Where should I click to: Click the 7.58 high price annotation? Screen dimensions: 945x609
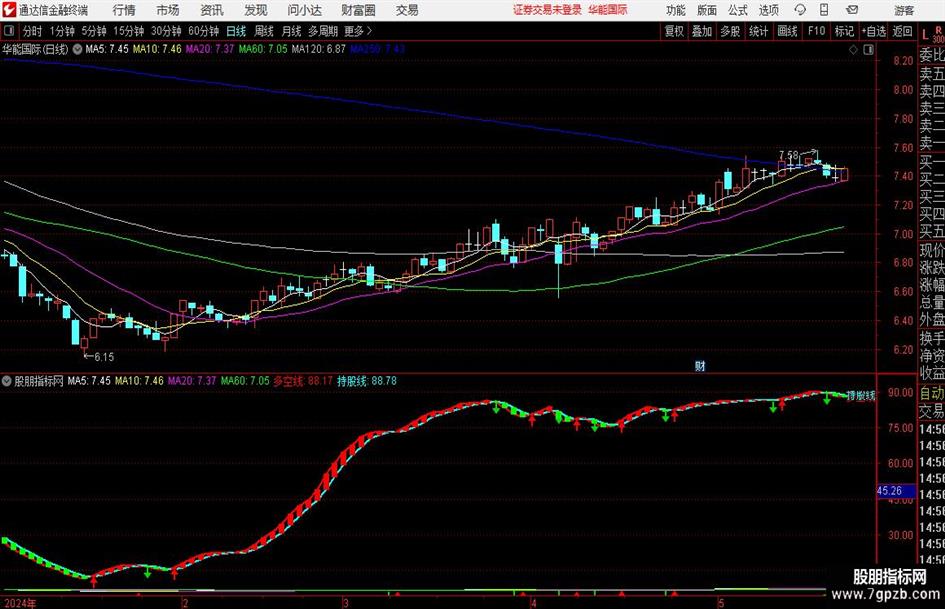(x=788, y=155)
